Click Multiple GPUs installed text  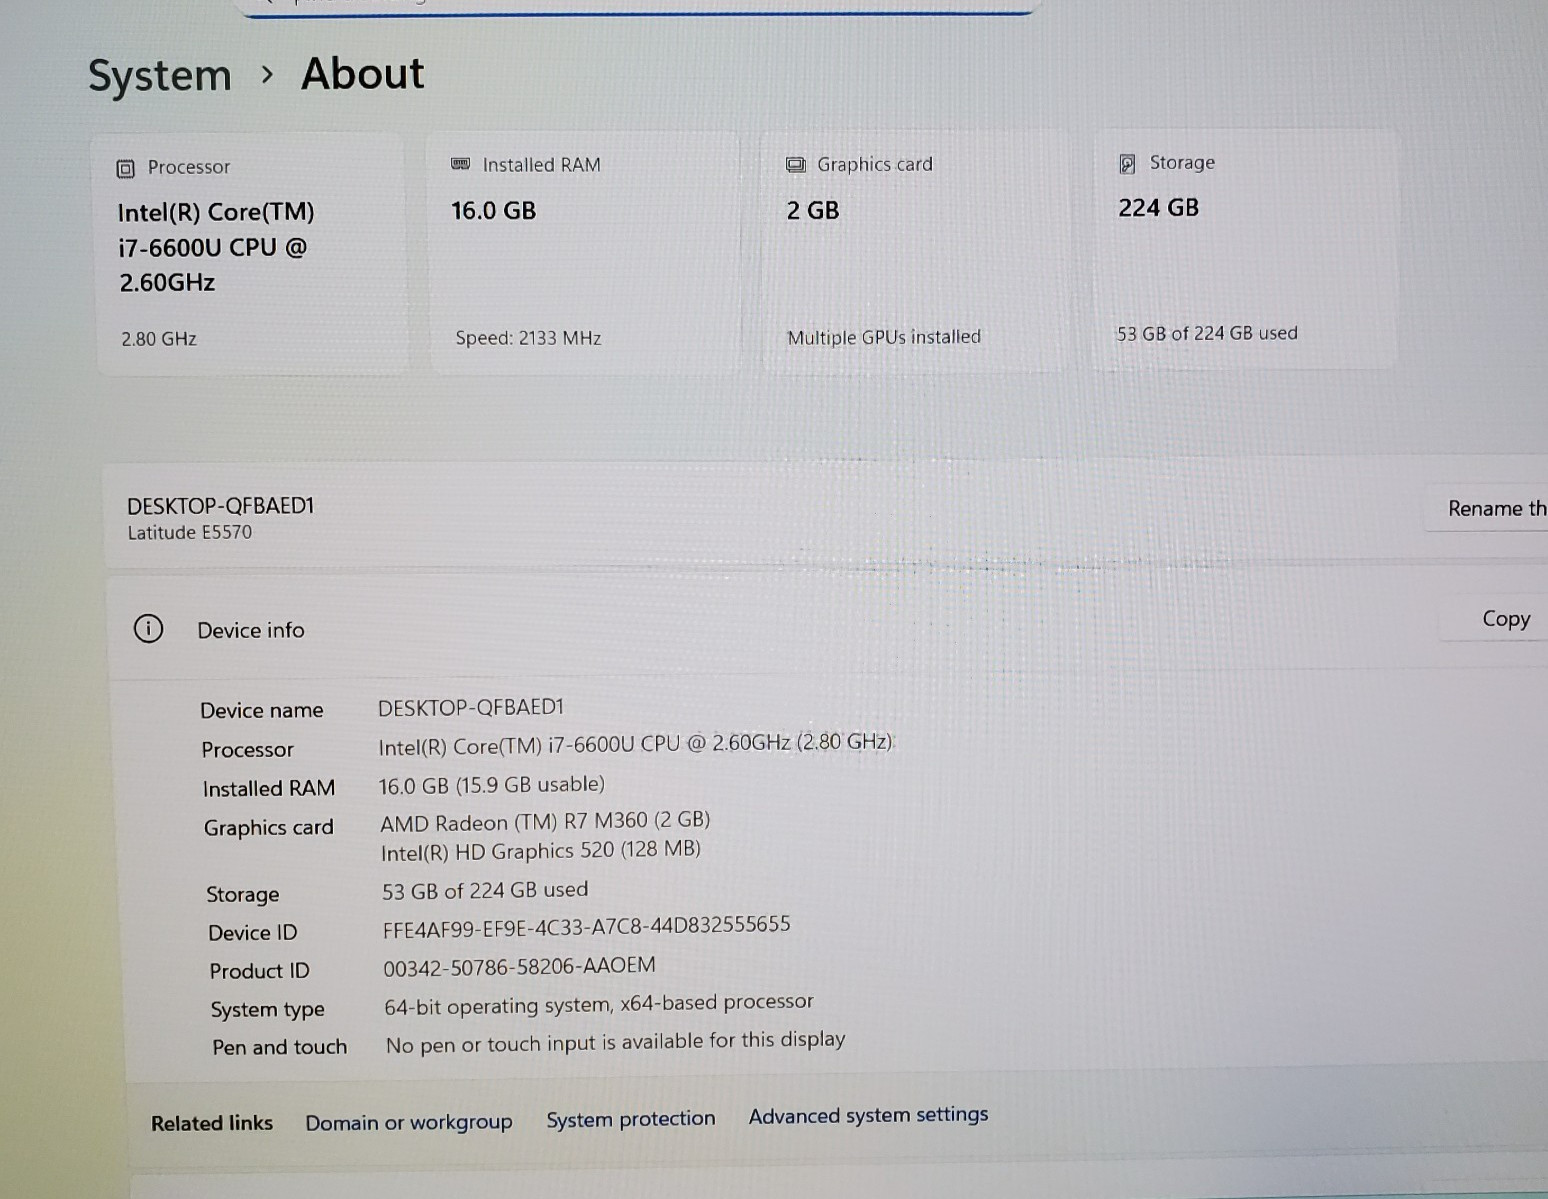pyautogui.click(x=884, y=337)
